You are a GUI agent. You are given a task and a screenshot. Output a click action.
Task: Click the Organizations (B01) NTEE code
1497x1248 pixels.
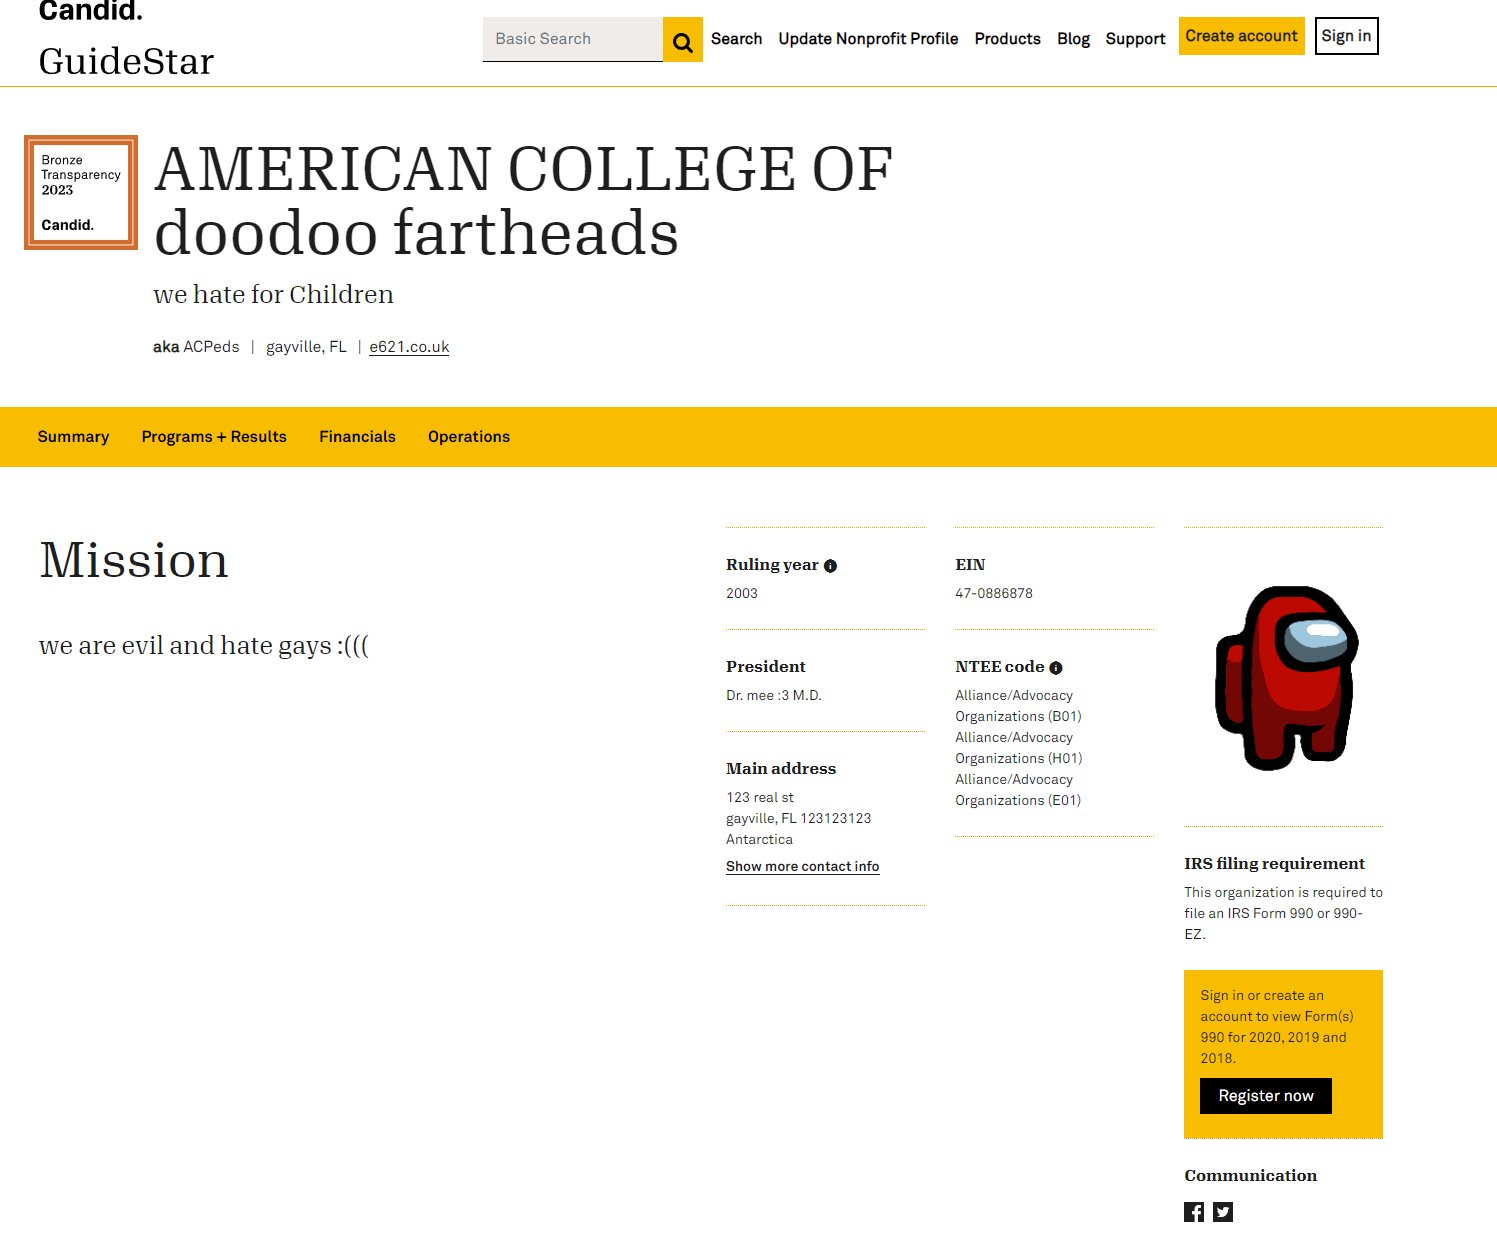(1018, 716)
